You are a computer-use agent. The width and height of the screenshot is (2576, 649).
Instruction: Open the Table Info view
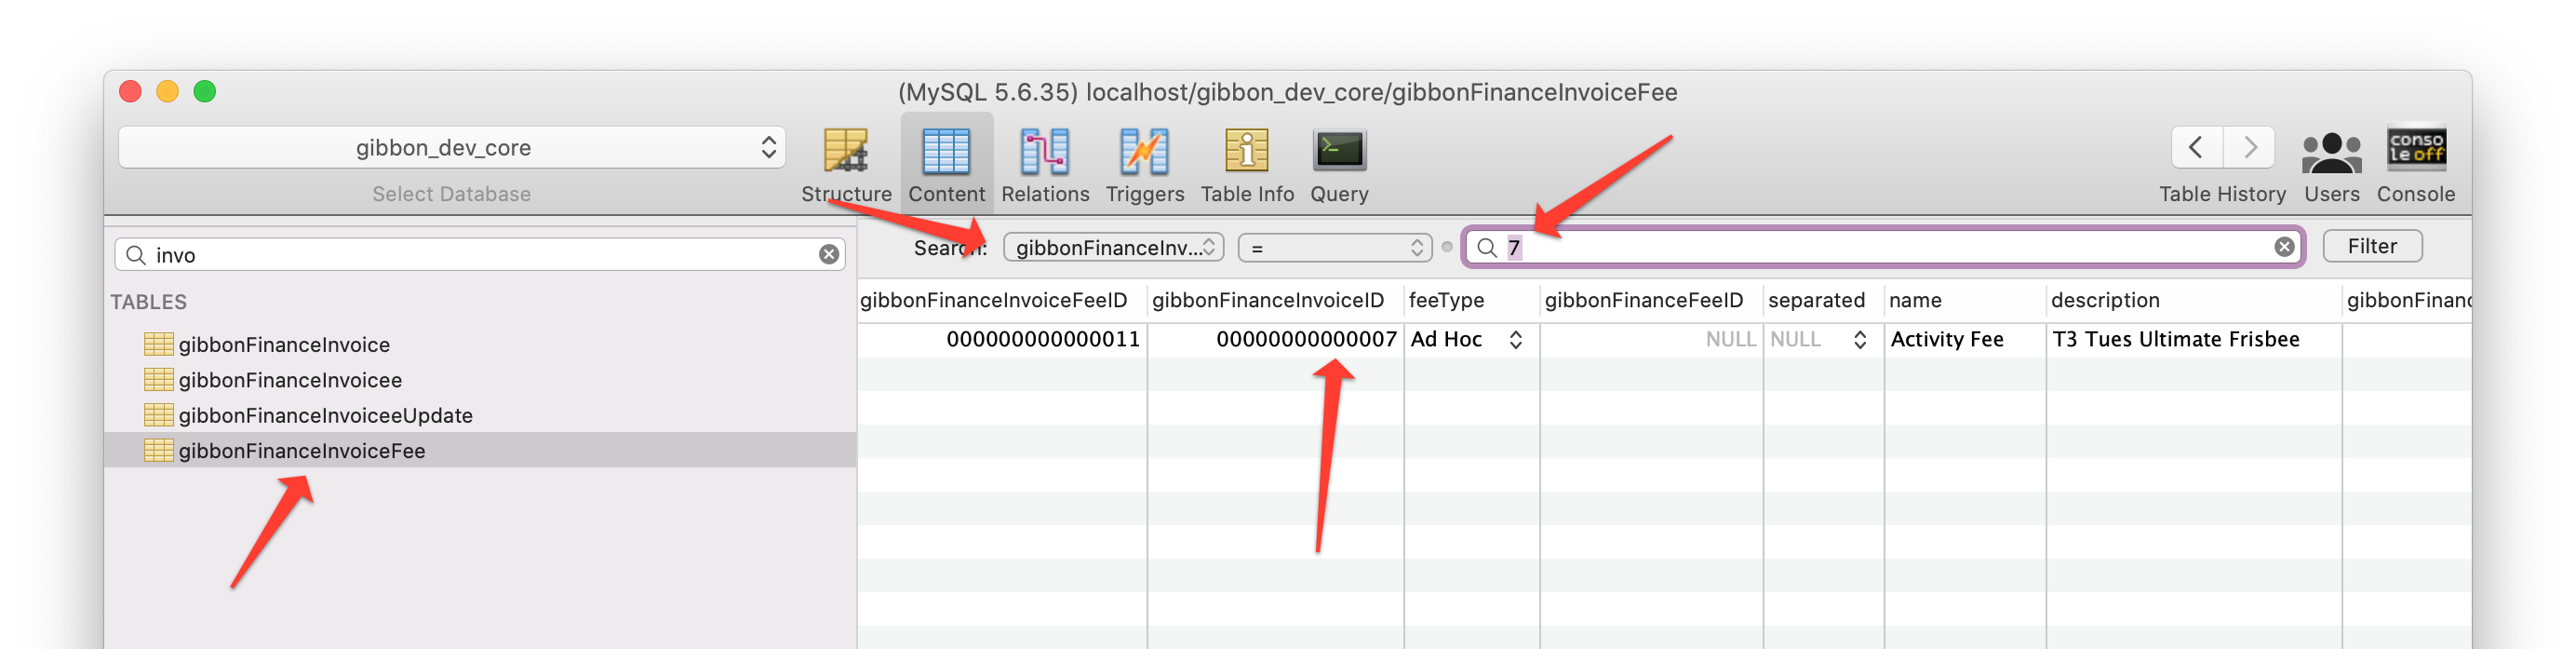coord(1247,165)
